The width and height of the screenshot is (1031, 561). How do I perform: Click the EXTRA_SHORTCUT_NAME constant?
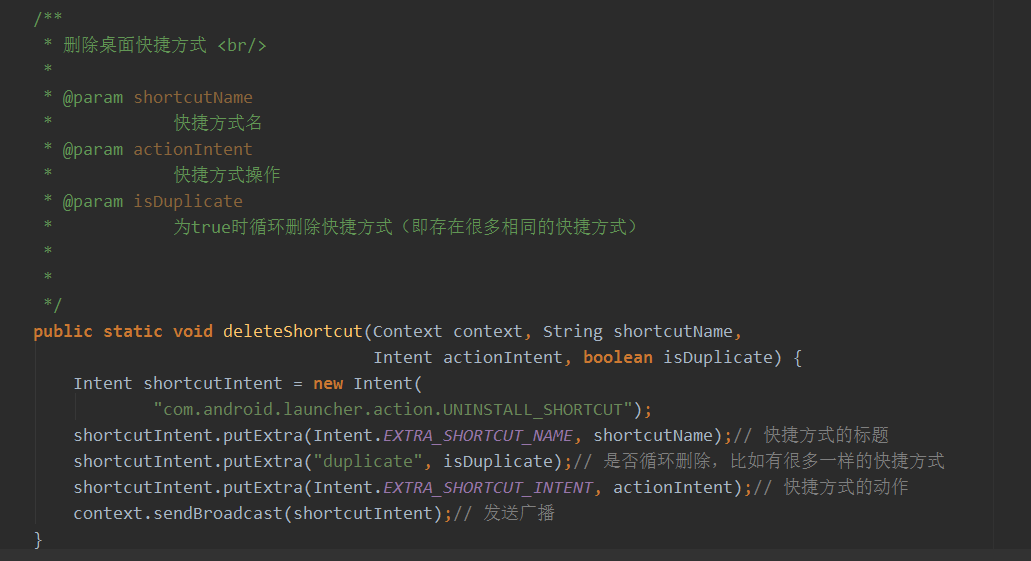(478, 435)
